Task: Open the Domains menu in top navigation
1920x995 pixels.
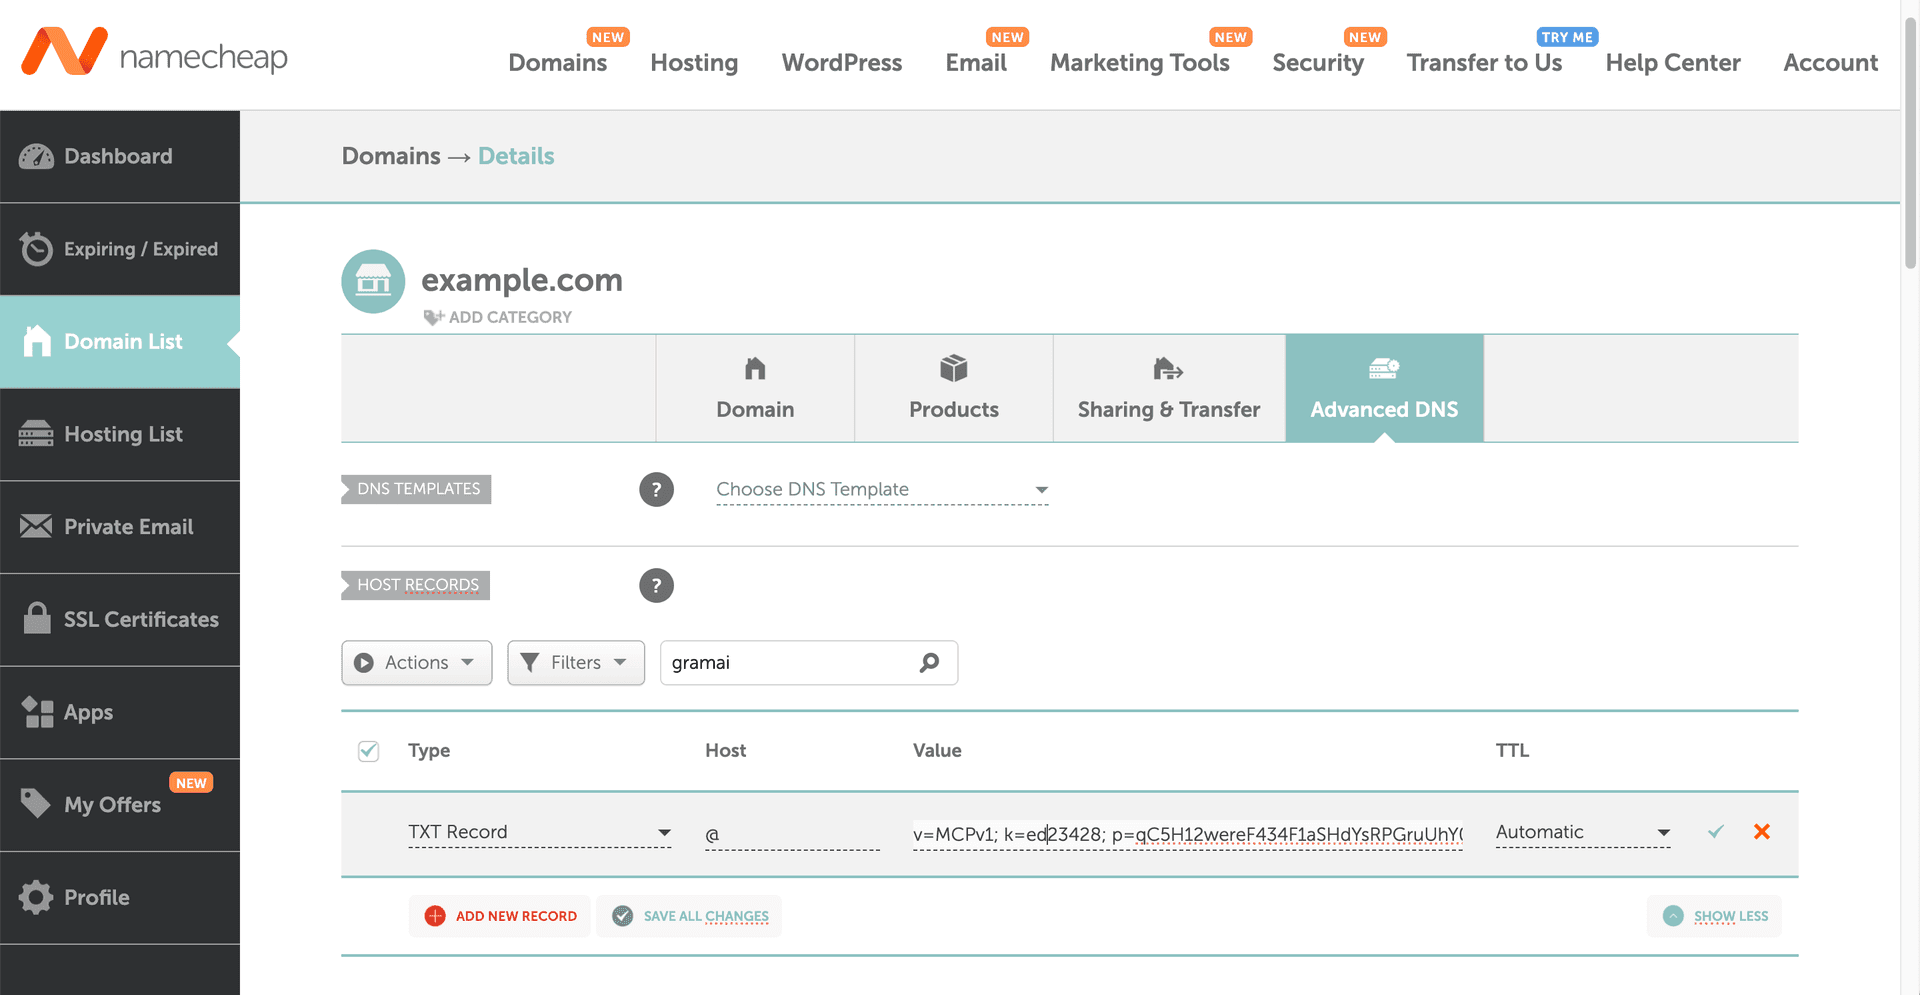Action: (x=557, y=62)
